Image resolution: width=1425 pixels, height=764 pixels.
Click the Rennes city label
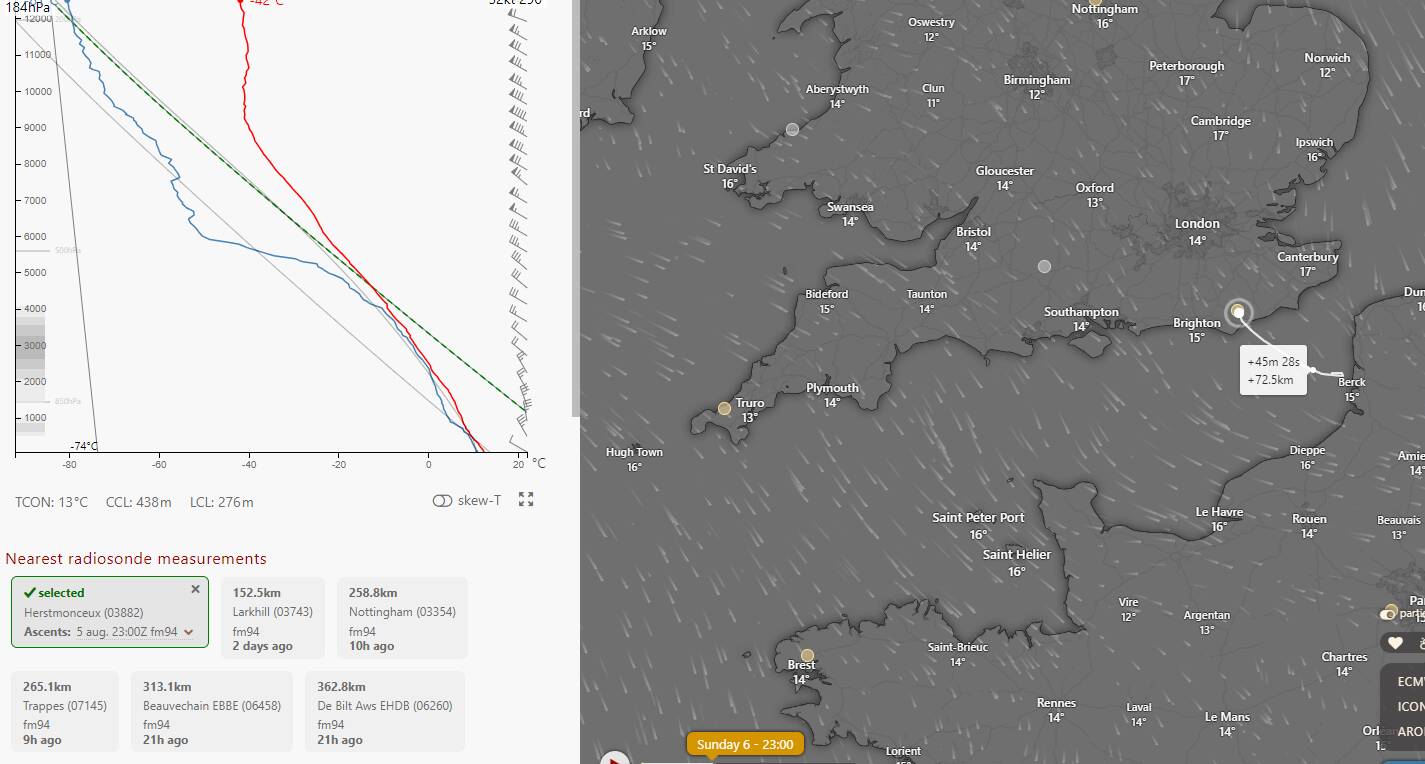[1056, 703]
